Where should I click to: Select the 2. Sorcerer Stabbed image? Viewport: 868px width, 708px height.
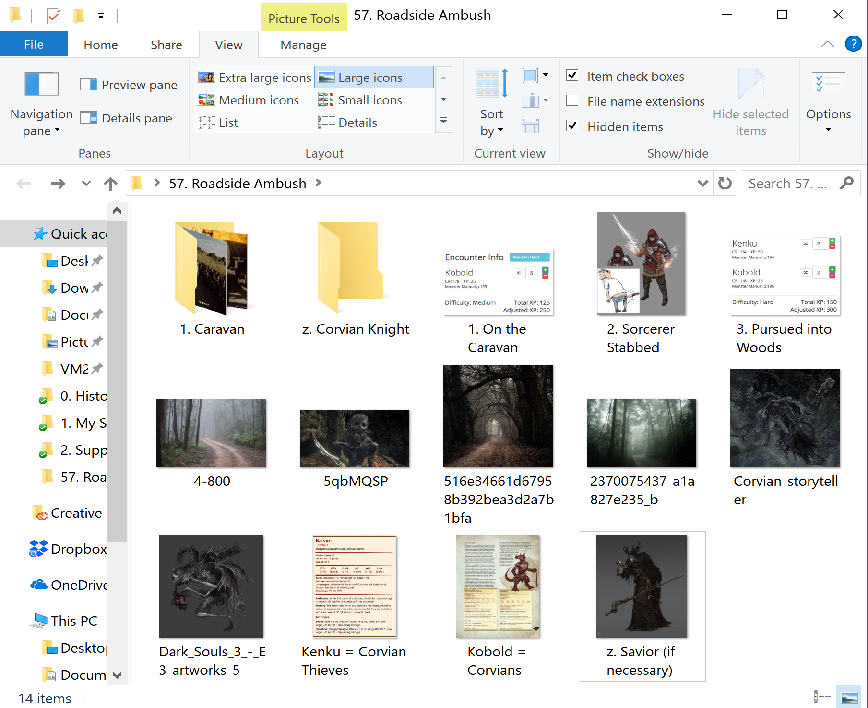click(641, 282)
